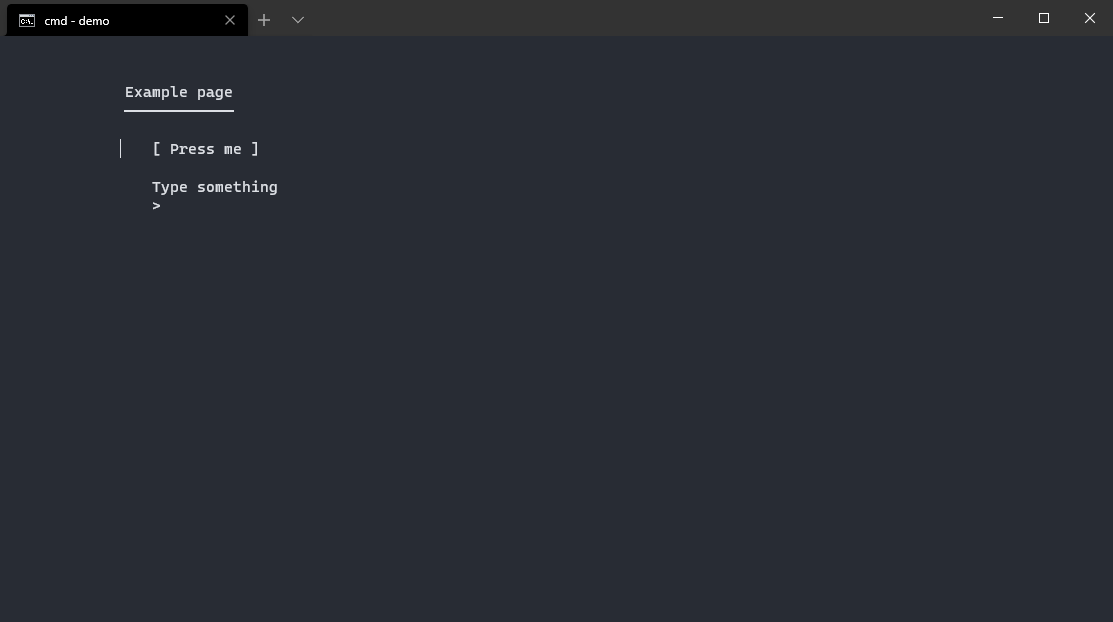Viewport: 1113px width, 622px height.
Task: Focus the Type something label
Action: (214, 187)
